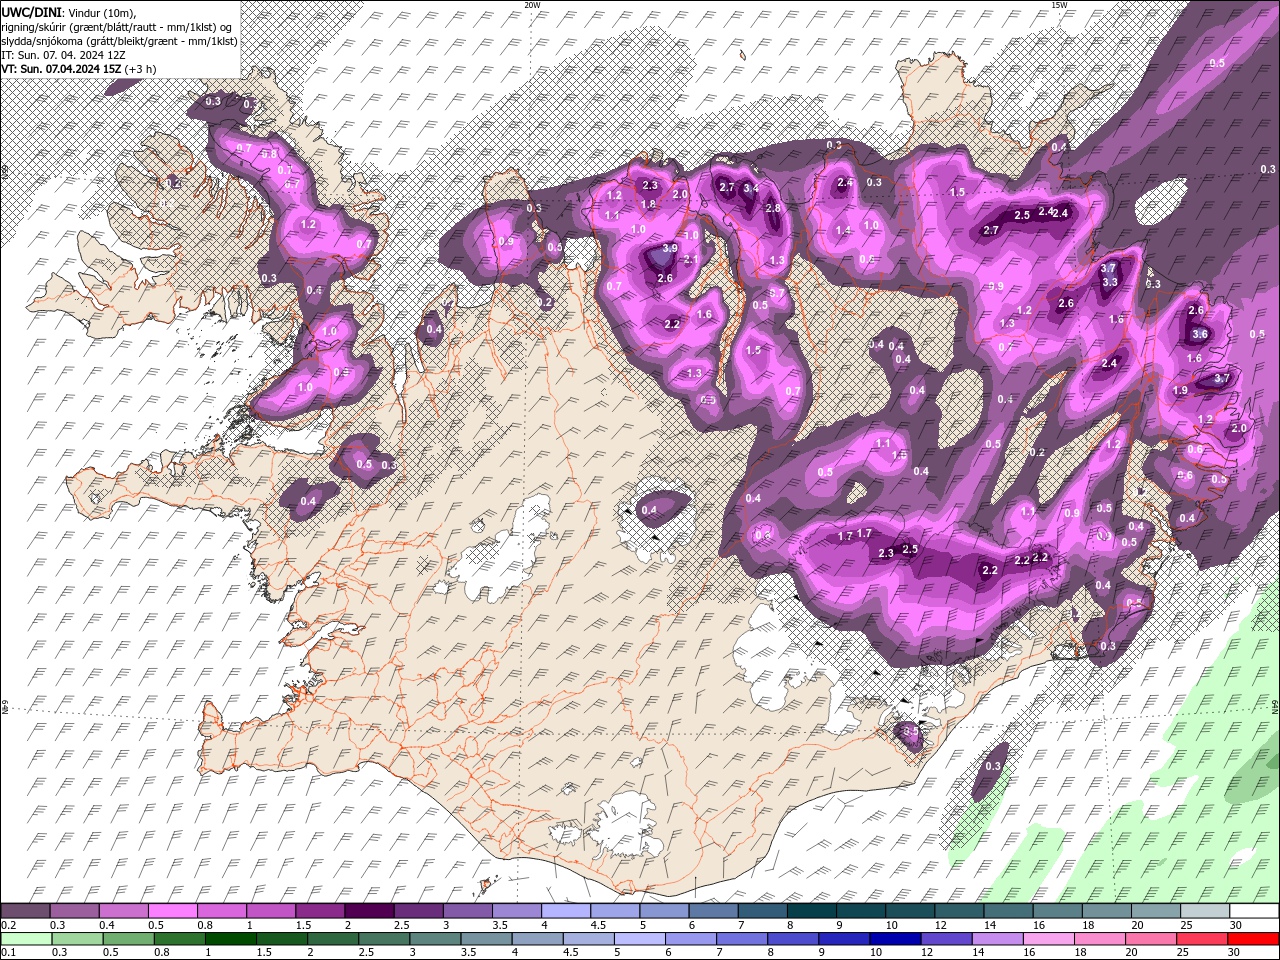Viewport: 1280px width, 960px height.
Task: Click the dark teal swatch labeled 8
Action: (x=811, y=911)
